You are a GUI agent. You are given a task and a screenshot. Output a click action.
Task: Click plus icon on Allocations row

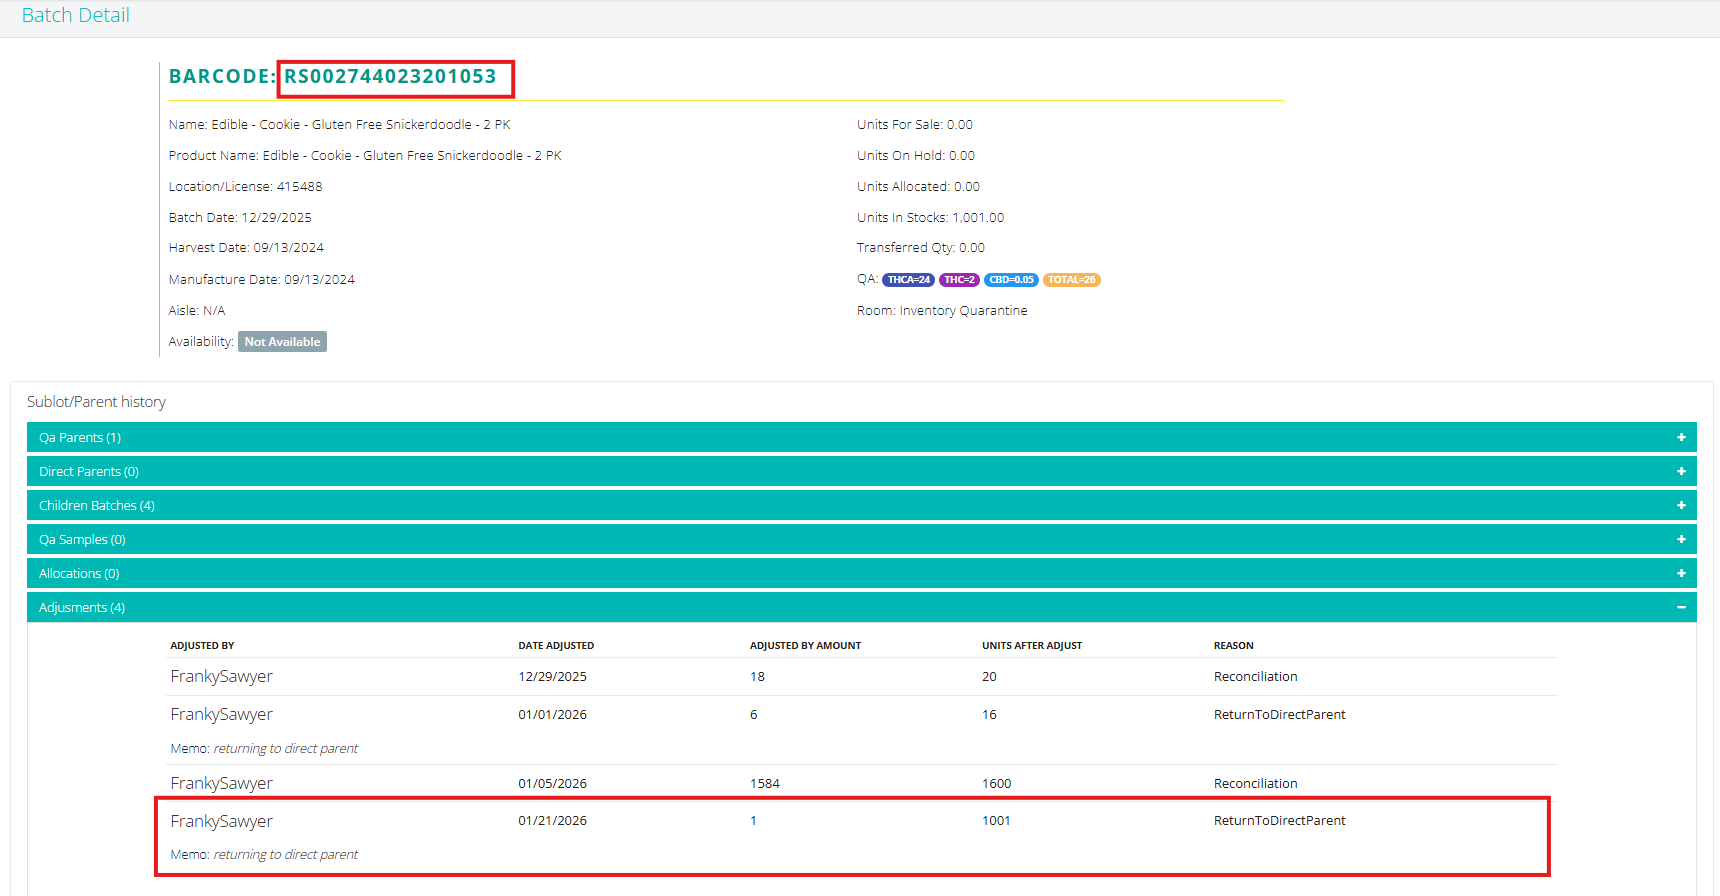click(x=1681, y=573)
